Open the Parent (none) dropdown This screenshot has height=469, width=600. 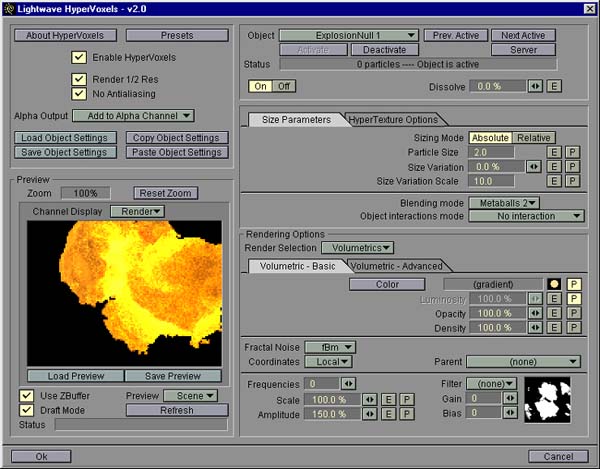pos(524,362)
